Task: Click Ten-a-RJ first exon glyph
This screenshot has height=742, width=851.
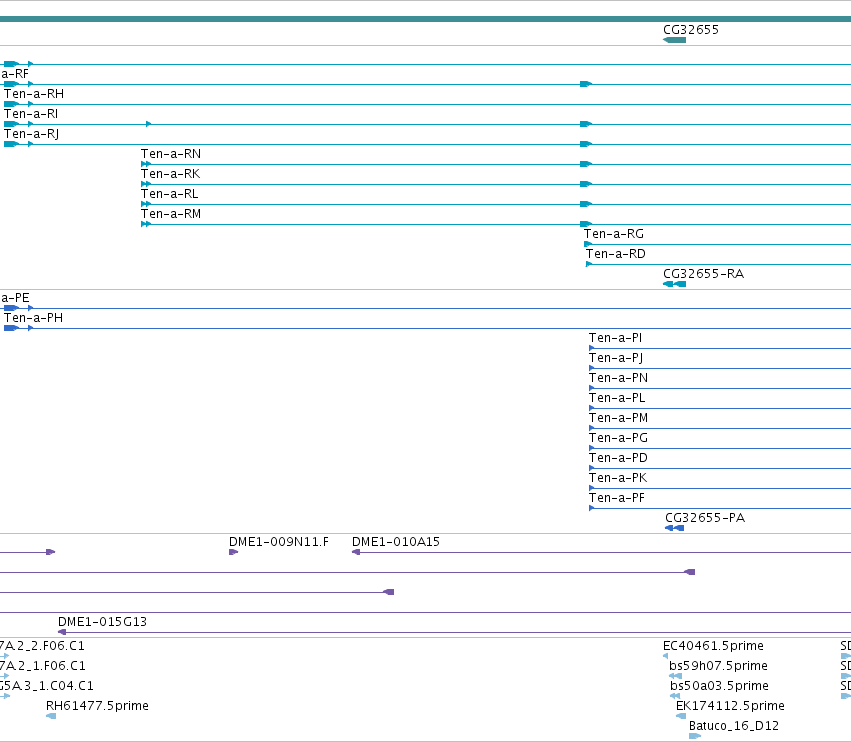Action: tap(11, 144)
